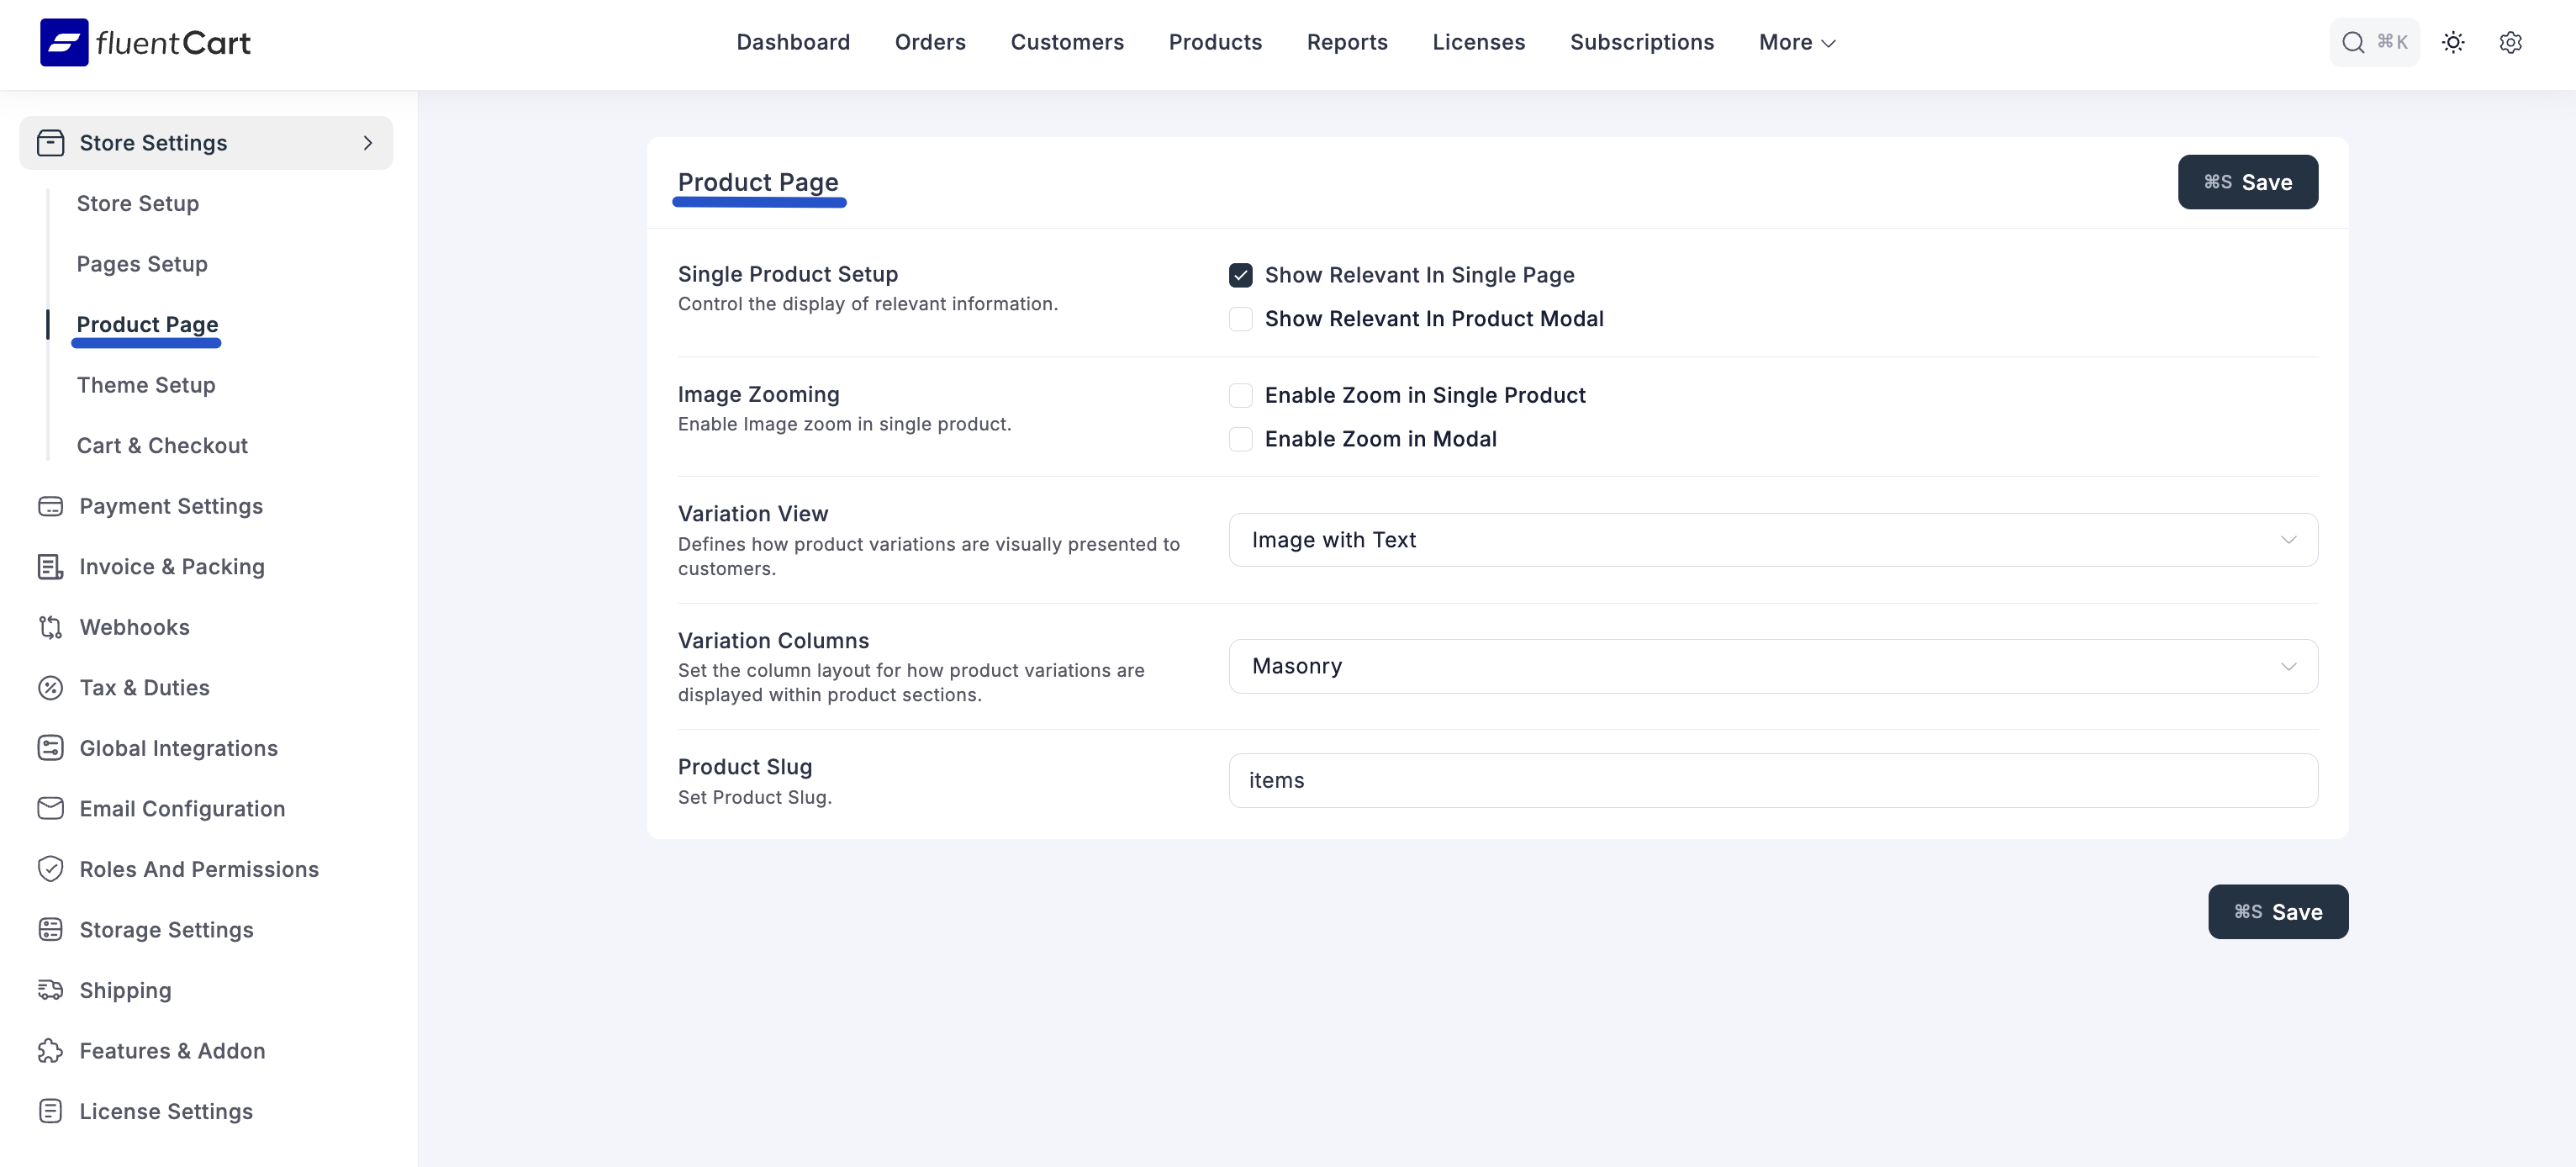Go to Orders in top navigation
Viewport: 2576px width, 1167px height.
[x=930, y=42]
